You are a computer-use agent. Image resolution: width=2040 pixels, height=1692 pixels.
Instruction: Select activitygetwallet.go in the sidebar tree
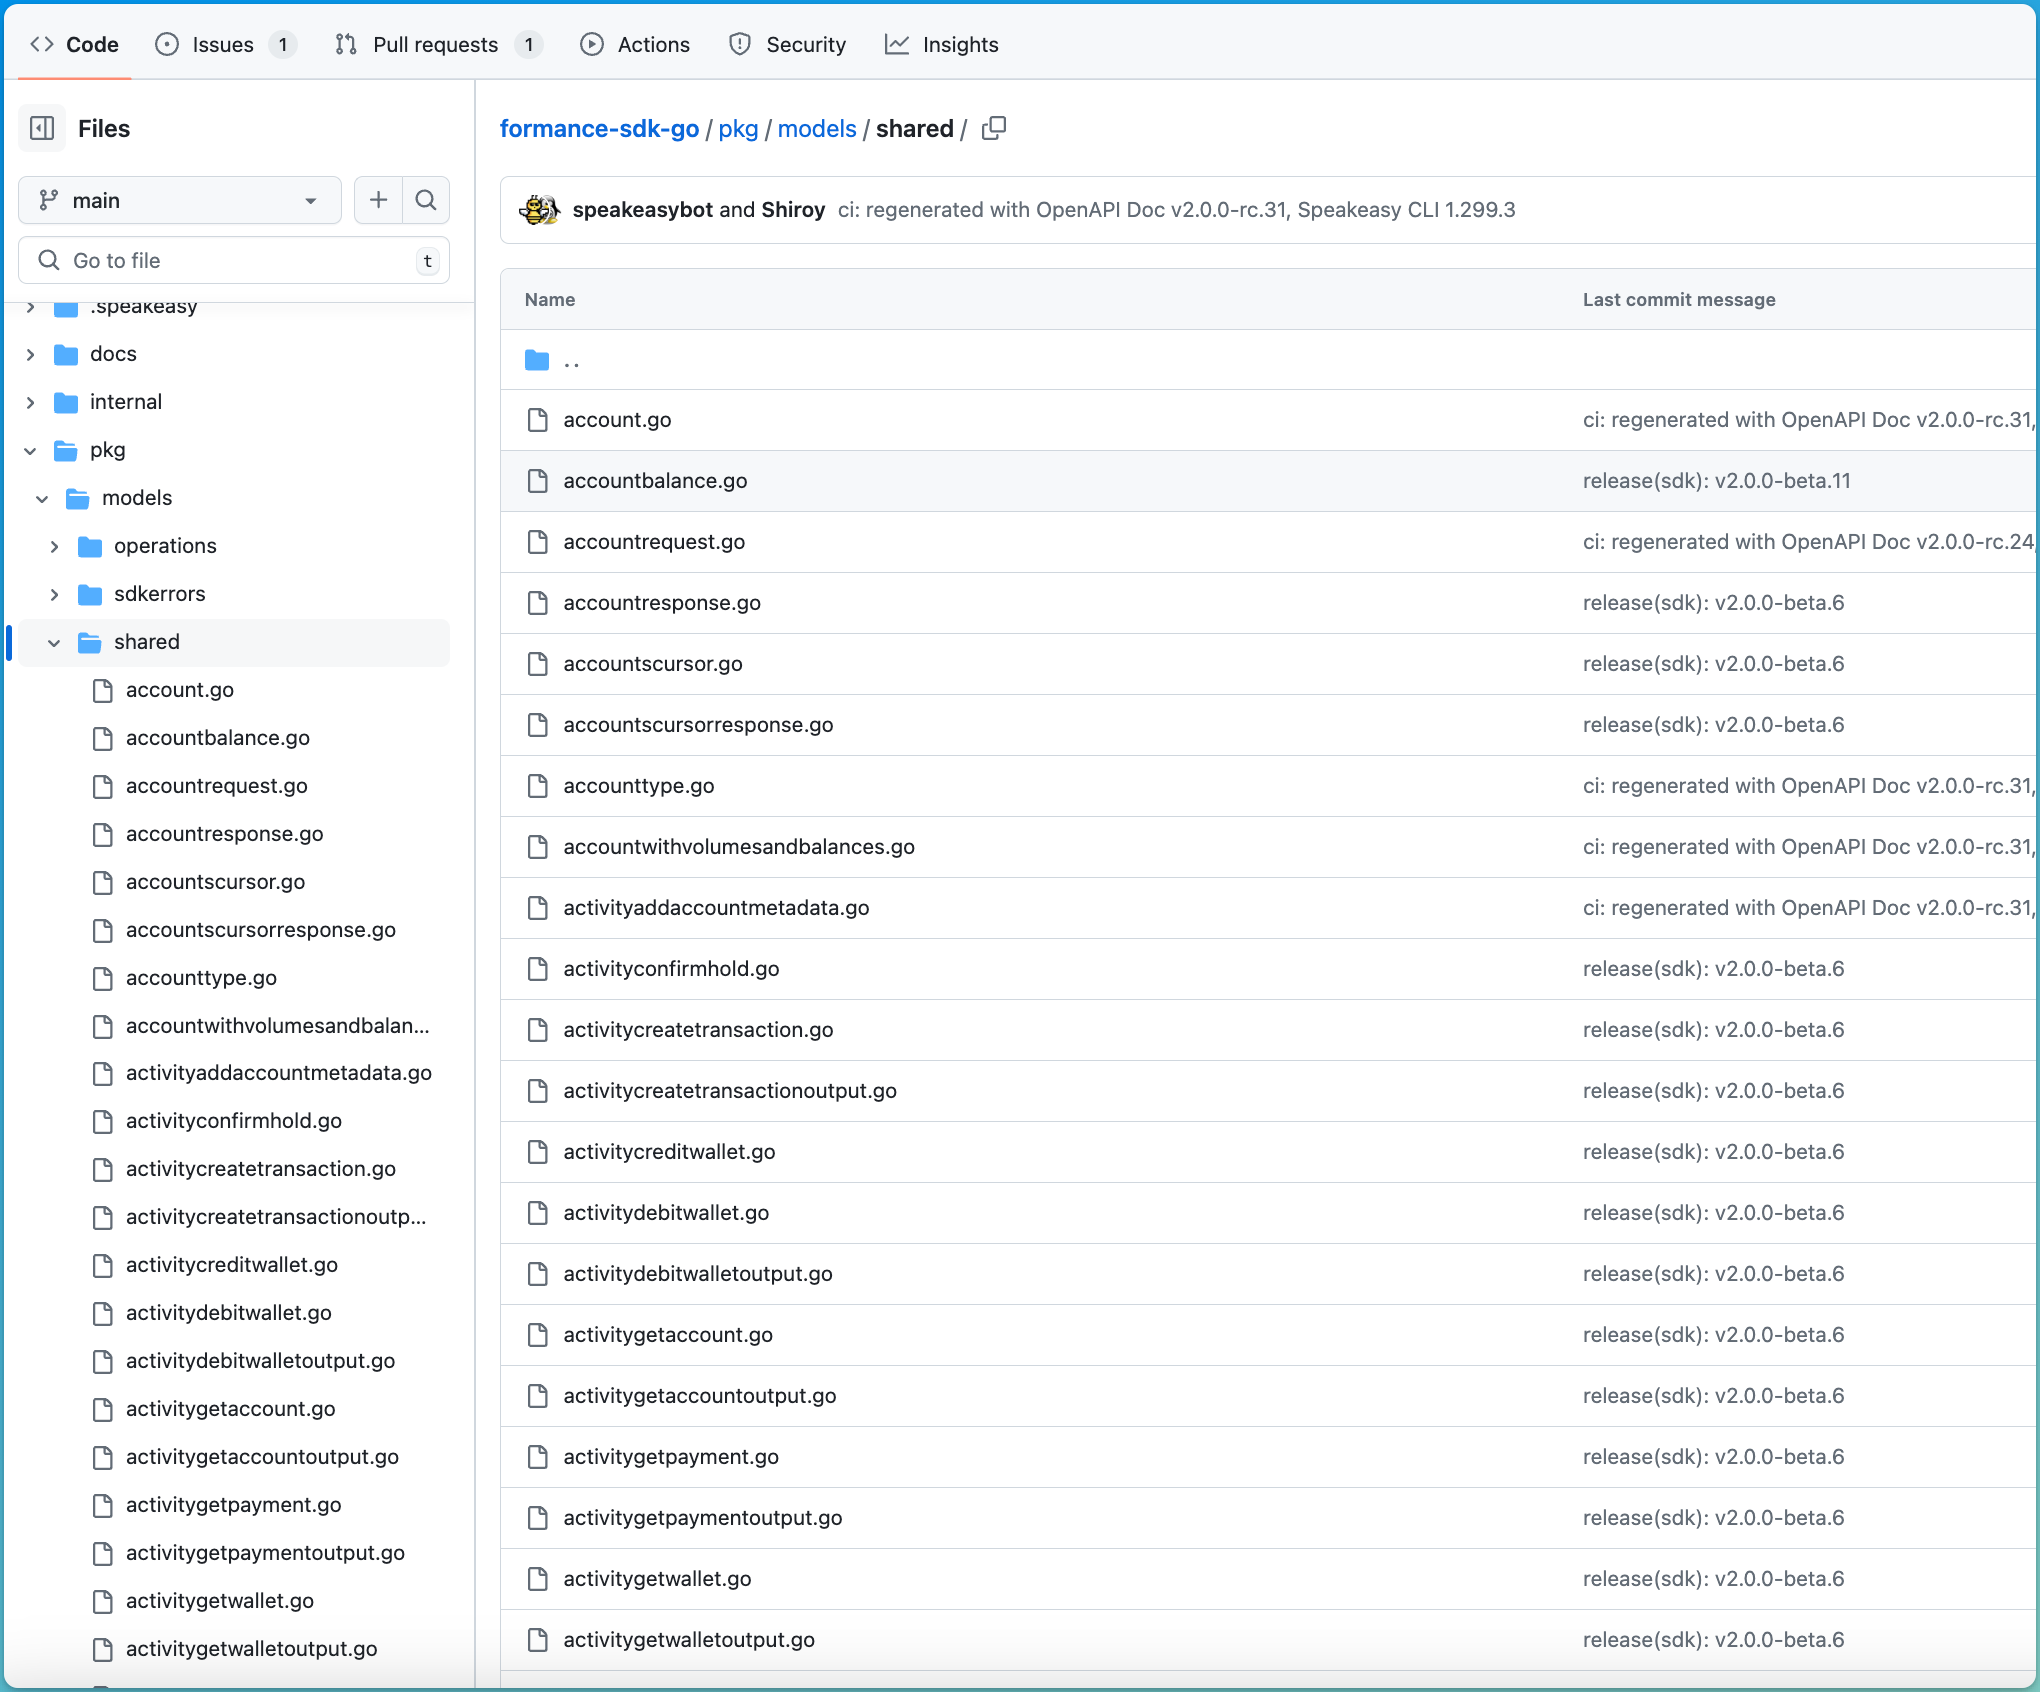pyautogui.click(x=220, y=1601)
